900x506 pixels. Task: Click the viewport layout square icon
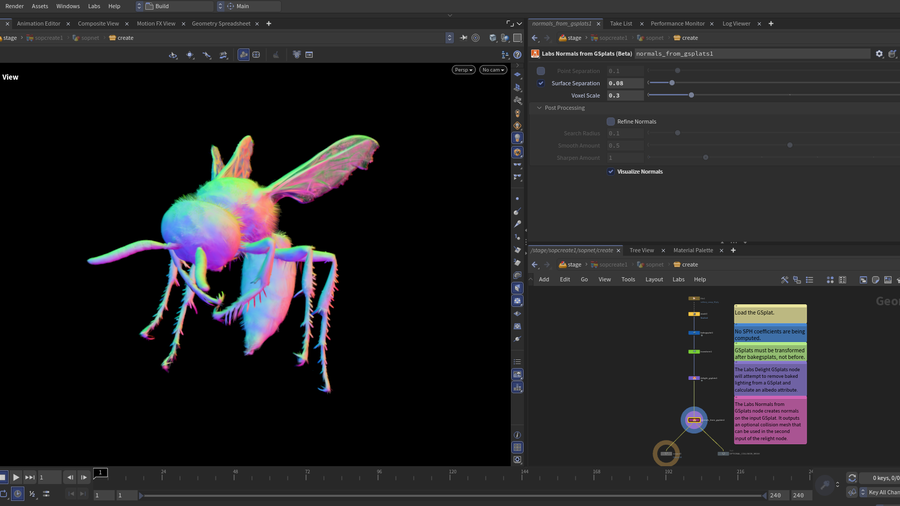517,38
